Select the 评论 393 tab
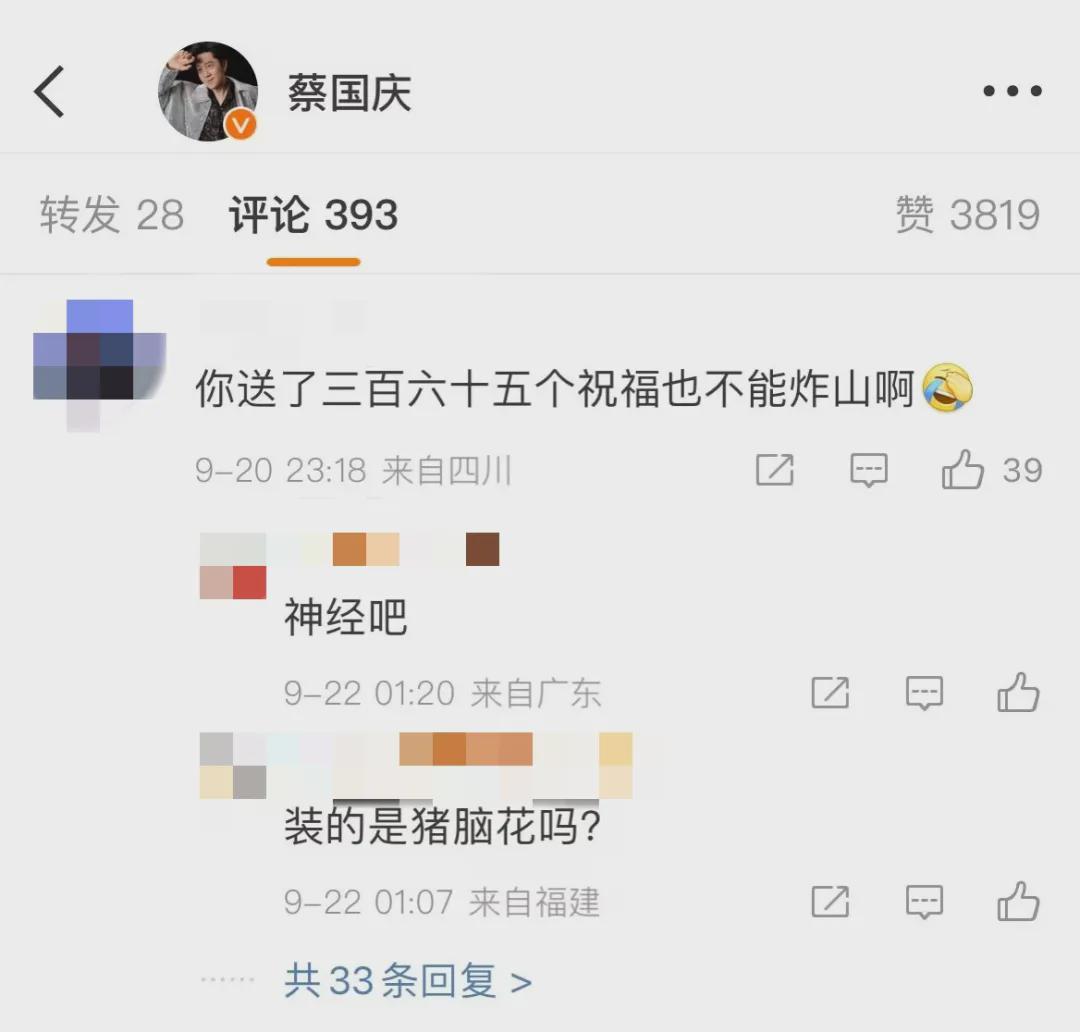Viewport: 1080px width, 1032px height. click(x=313, y=214)
